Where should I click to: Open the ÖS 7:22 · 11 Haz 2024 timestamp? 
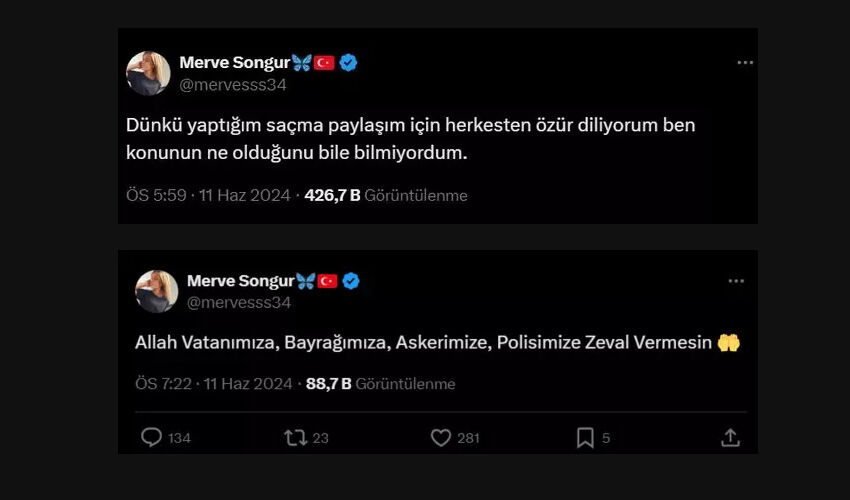point(214,384)
